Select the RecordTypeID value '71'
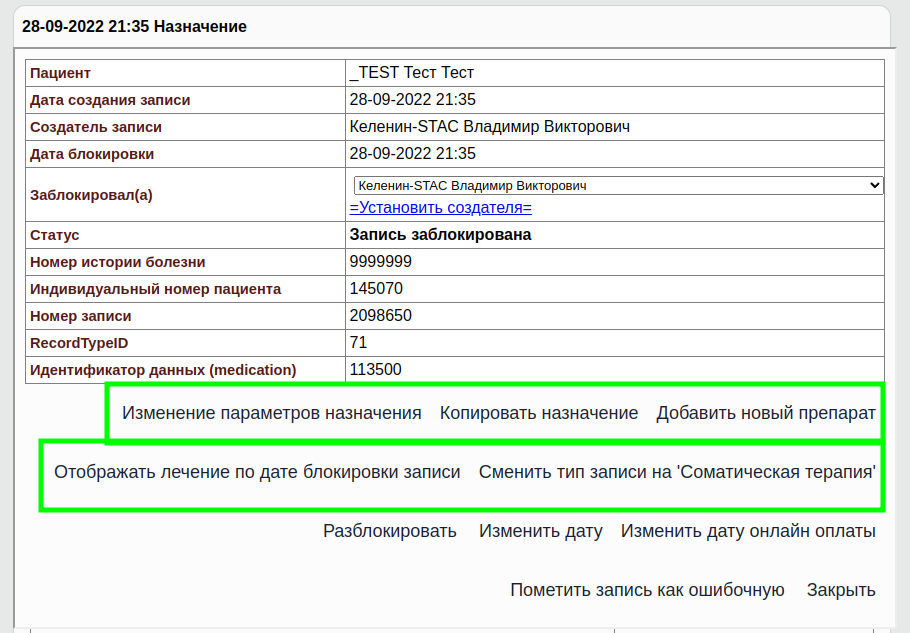The image size is (910, 633). pyautogui.click(x=359, y=343)
